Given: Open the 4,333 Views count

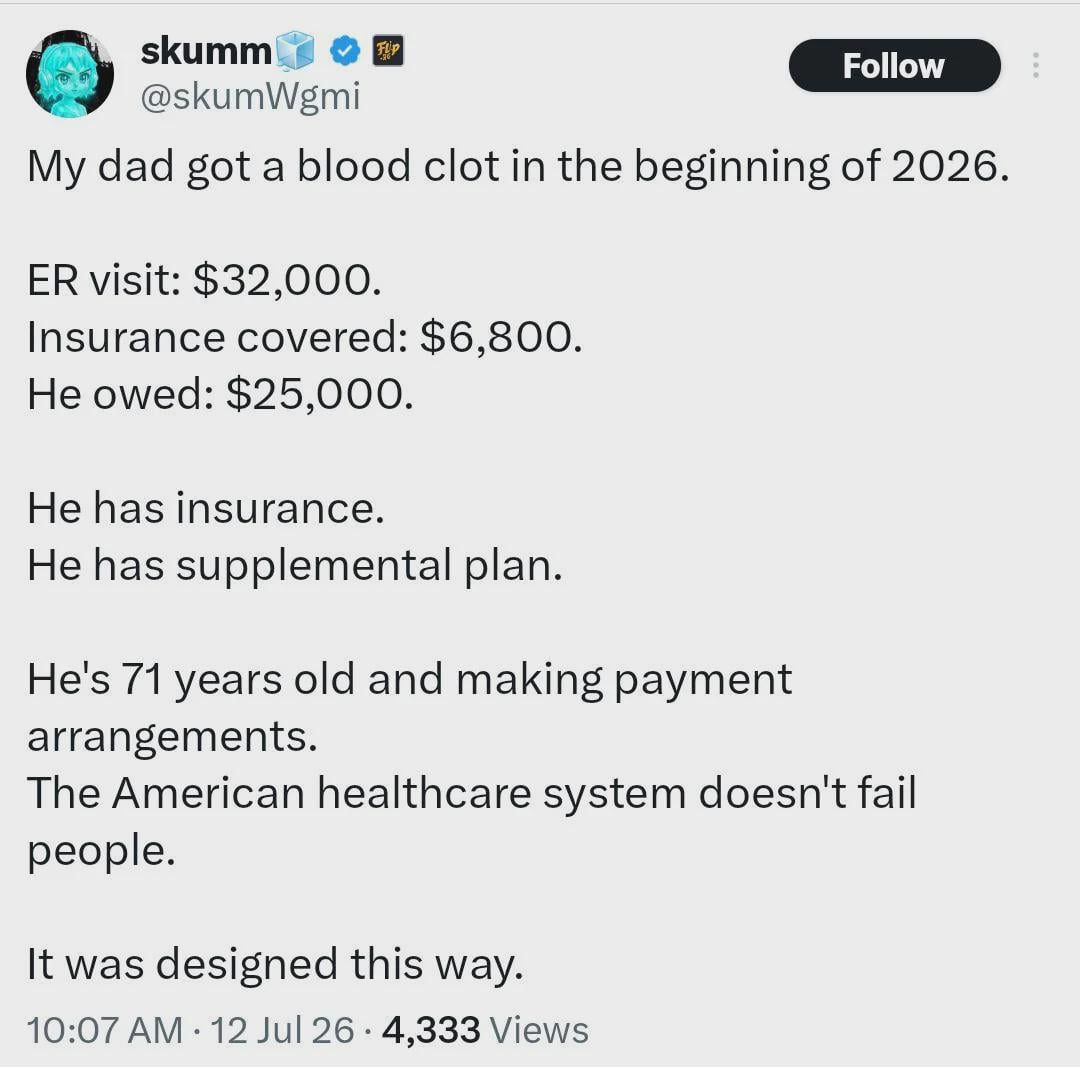Looking at the screenshot, I should click(x=486, y=1030).
